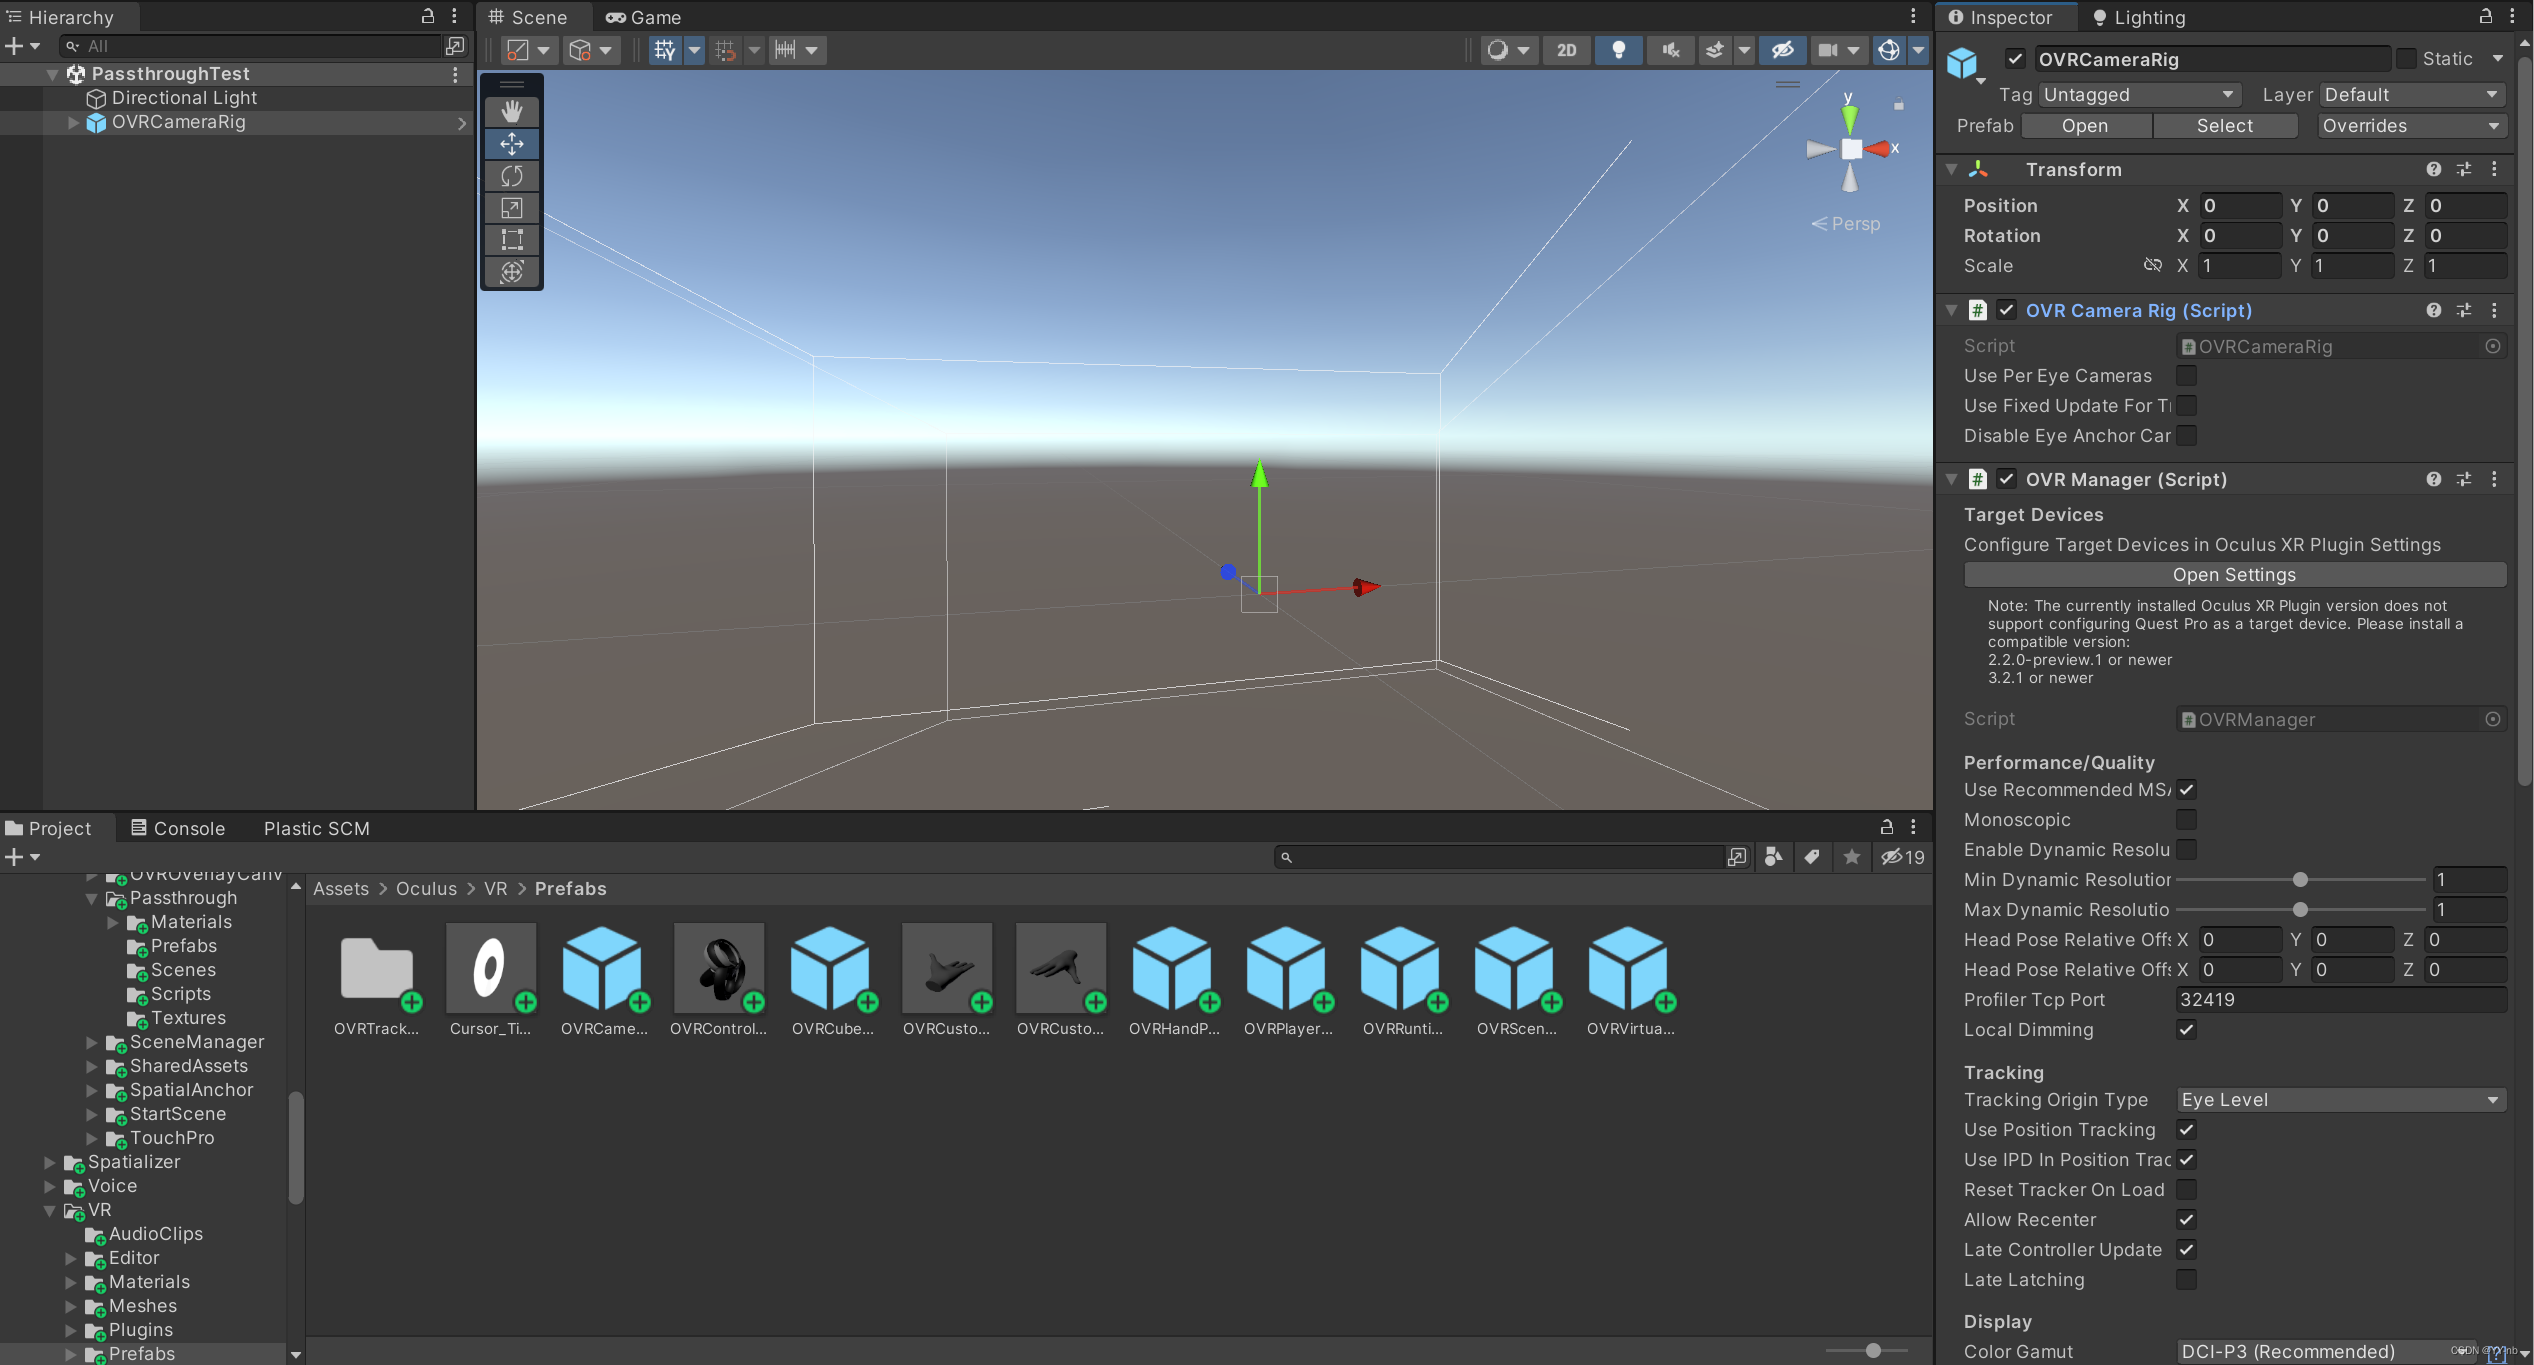Click scale constrain proportions link icon

pyautogui.click(x=2153, y=265)
